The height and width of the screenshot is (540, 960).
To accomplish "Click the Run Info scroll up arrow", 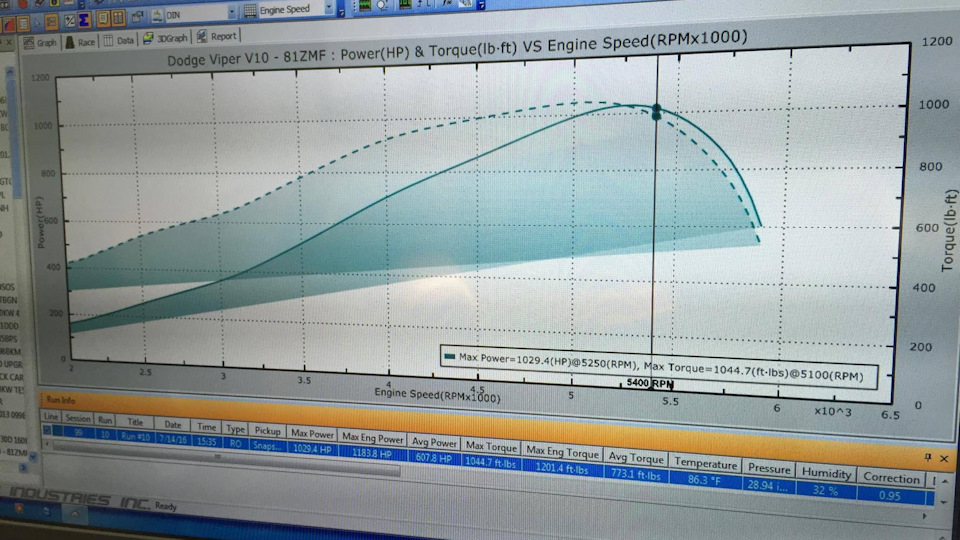I will (945, 482).
